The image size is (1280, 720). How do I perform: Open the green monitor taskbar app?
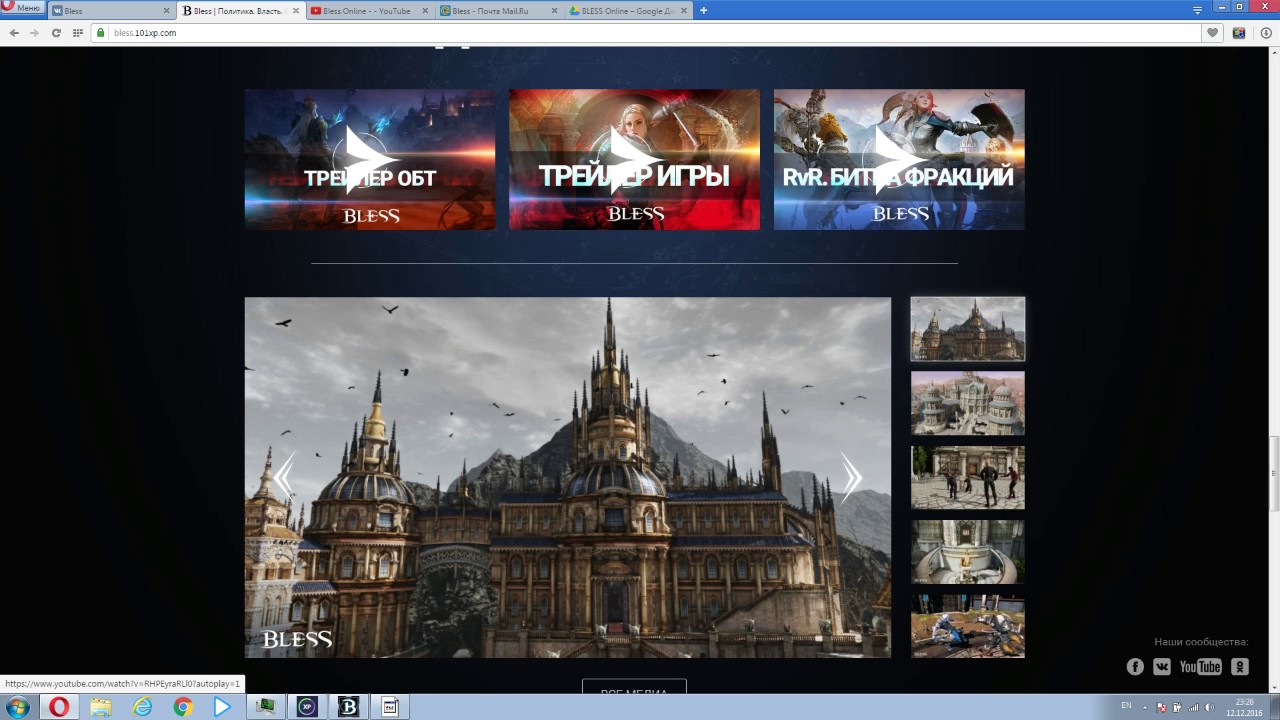[265, 707]
